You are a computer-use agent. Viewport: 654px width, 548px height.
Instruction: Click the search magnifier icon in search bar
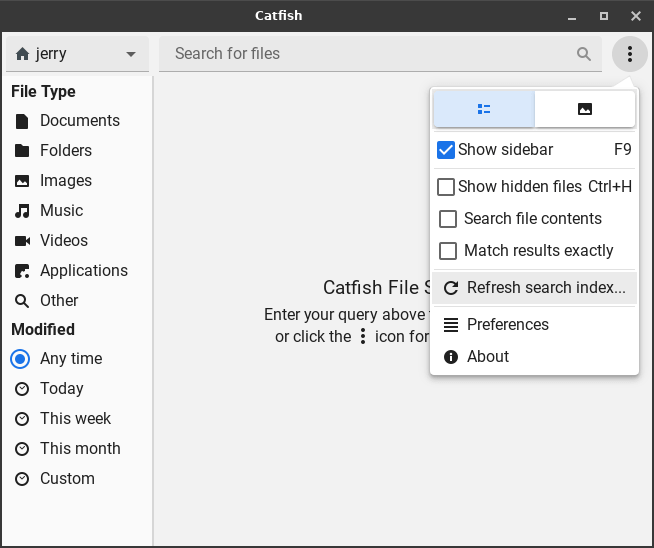coord(584,54)
